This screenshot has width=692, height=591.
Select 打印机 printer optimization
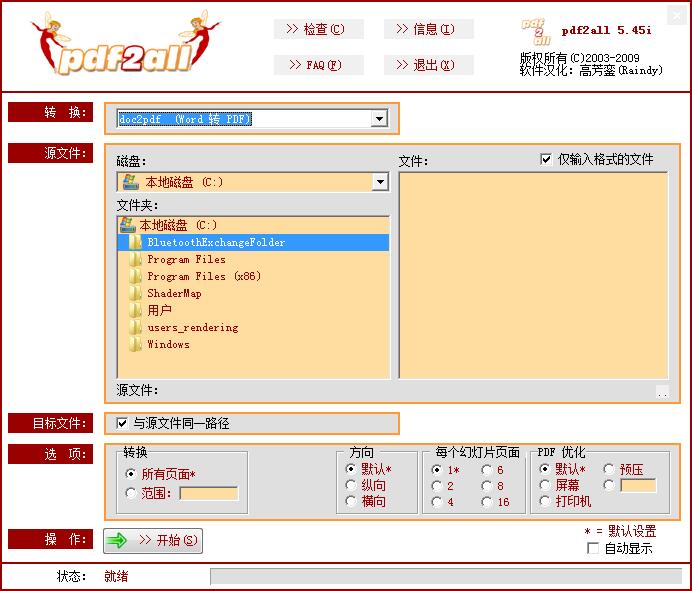[545, 501]
